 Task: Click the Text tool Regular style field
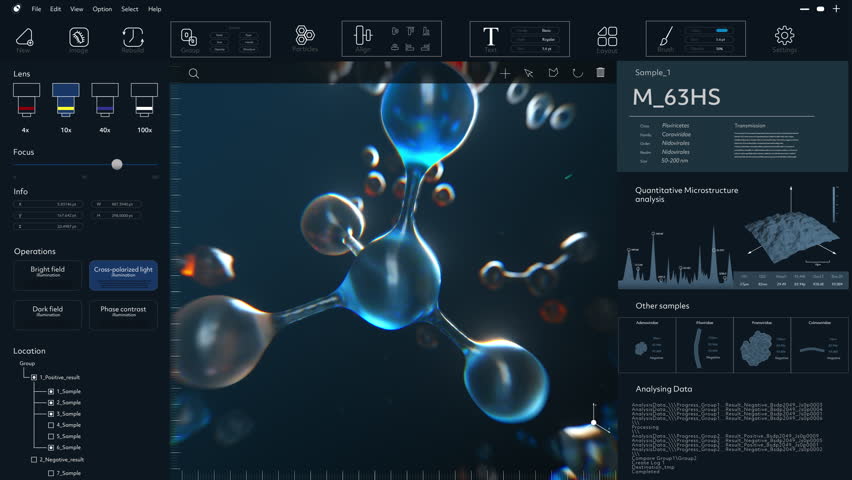point(535,40)
